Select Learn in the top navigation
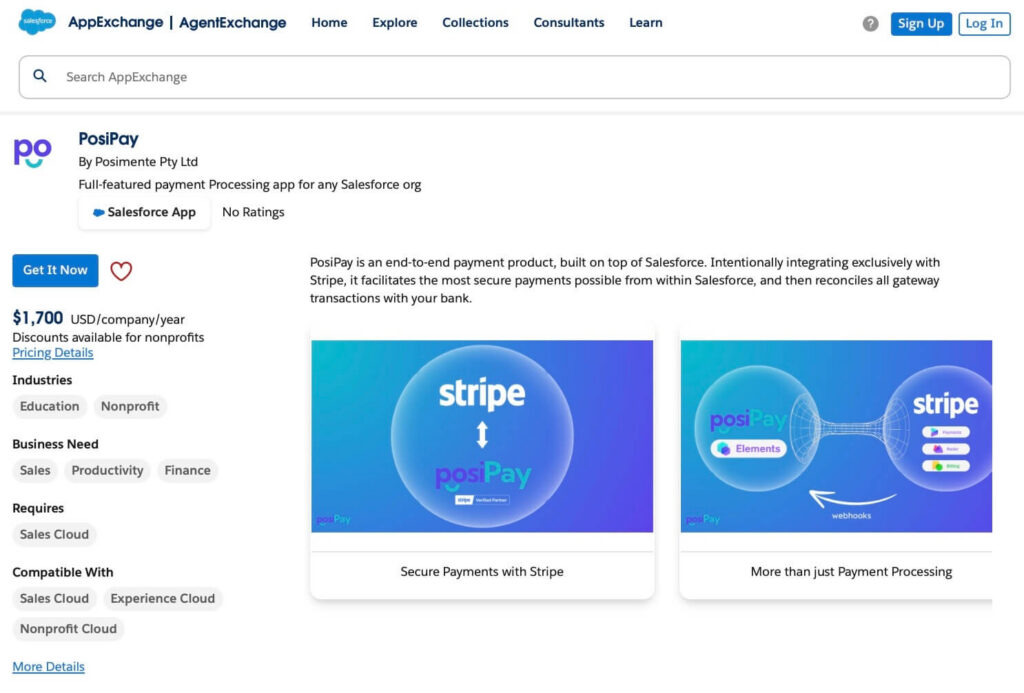 pos(646,23)
